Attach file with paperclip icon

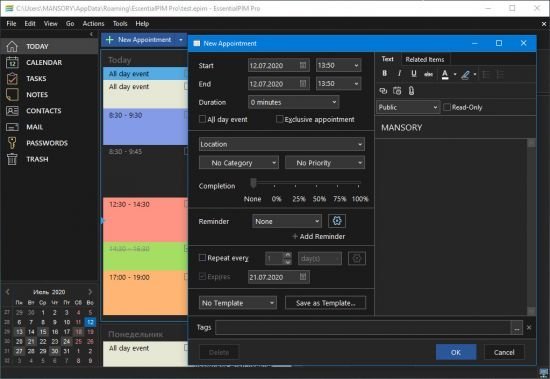(x=411, y=91)
